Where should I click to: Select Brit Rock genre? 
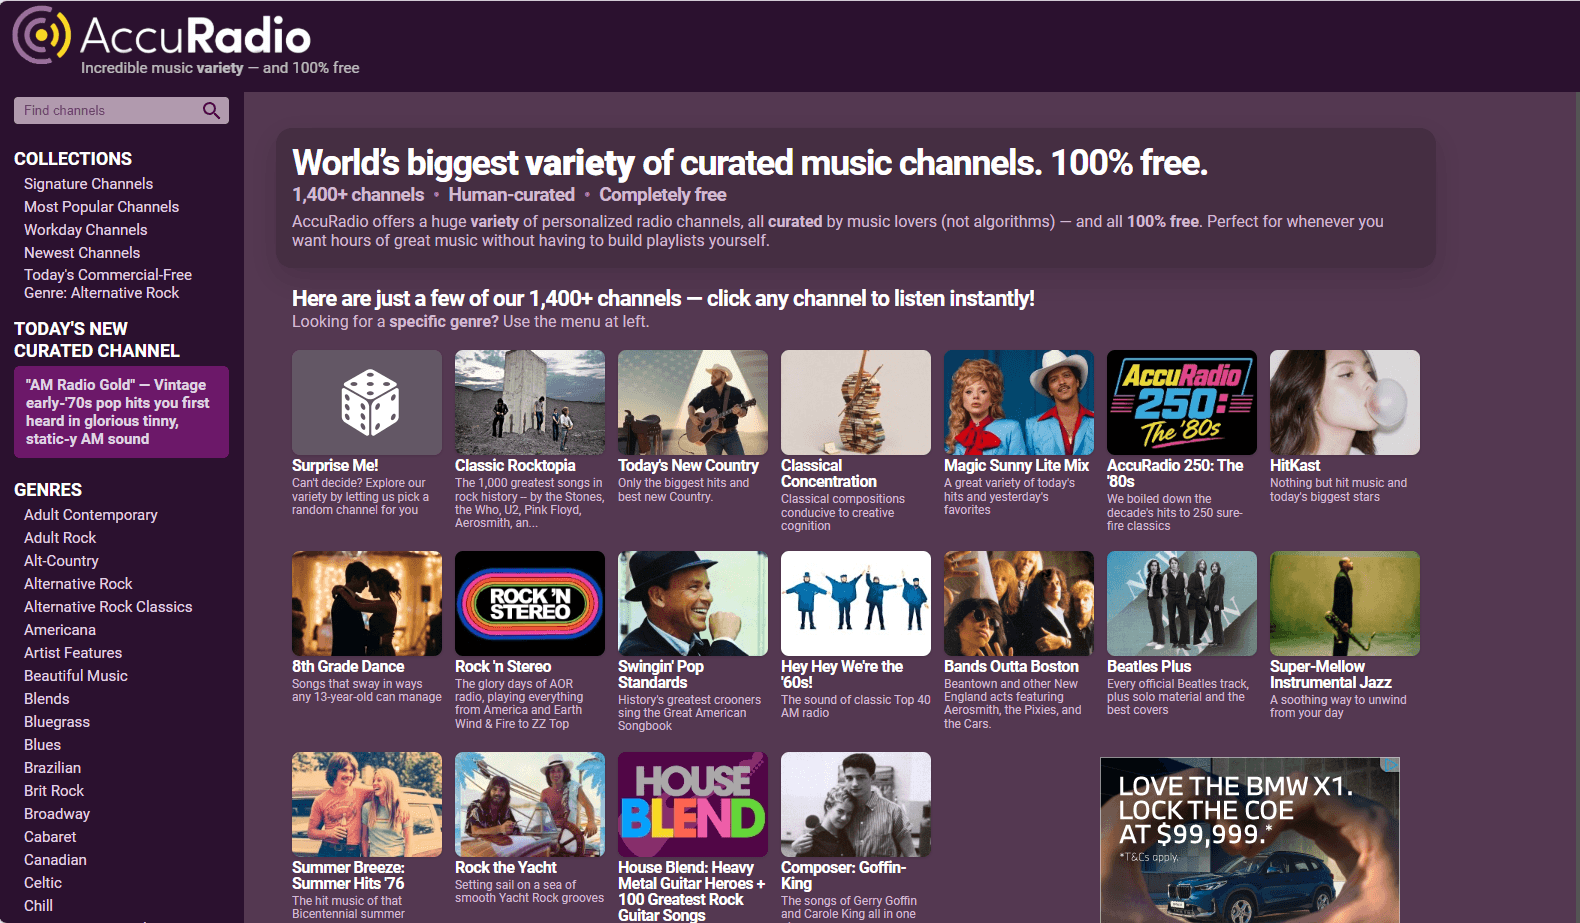(x=54, y=791)
